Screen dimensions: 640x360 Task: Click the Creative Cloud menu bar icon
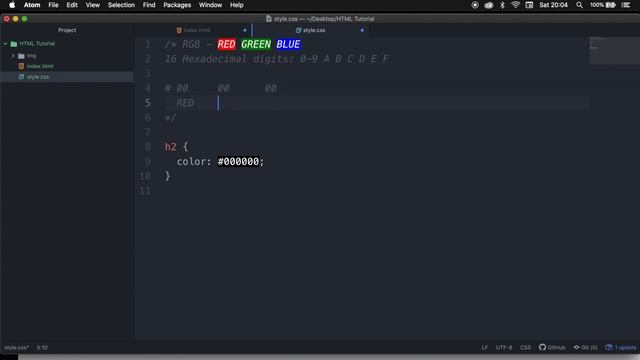(489, 5)
